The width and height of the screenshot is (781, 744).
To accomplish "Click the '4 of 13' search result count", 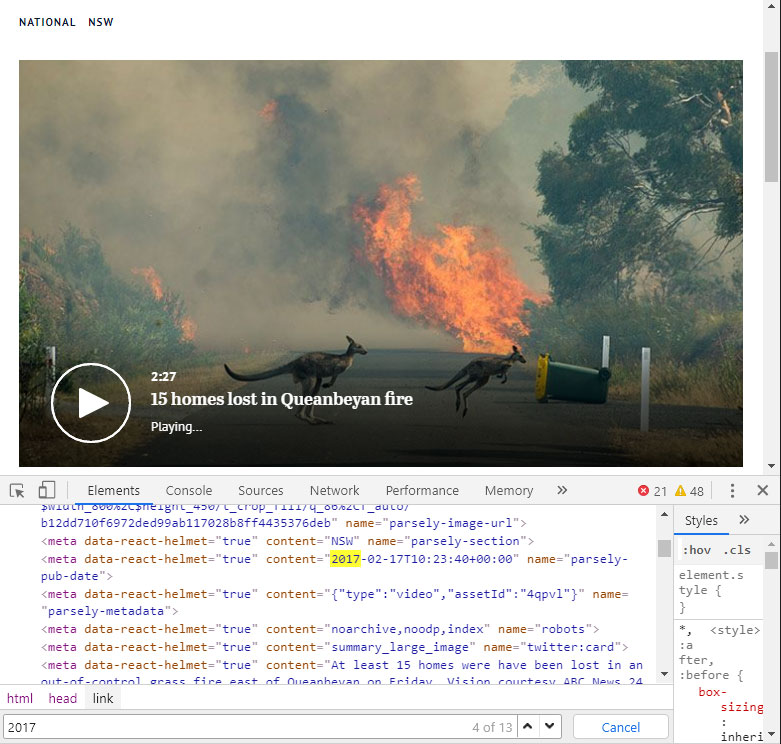I will 492,728.
